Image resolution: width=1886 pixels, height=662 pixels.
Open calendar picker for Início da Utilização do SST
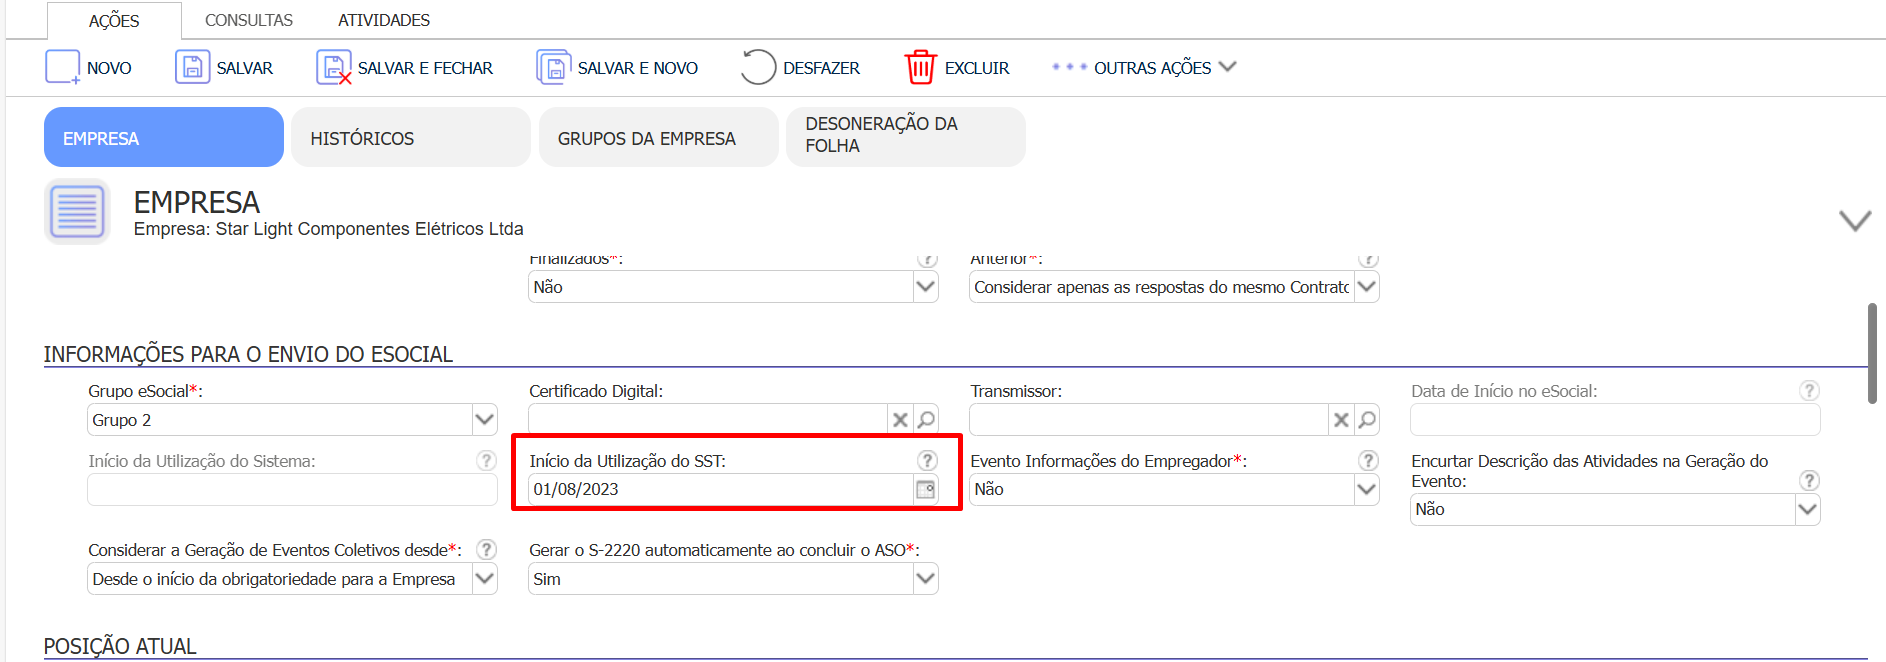pyautogui.click(x=926, y=489)
